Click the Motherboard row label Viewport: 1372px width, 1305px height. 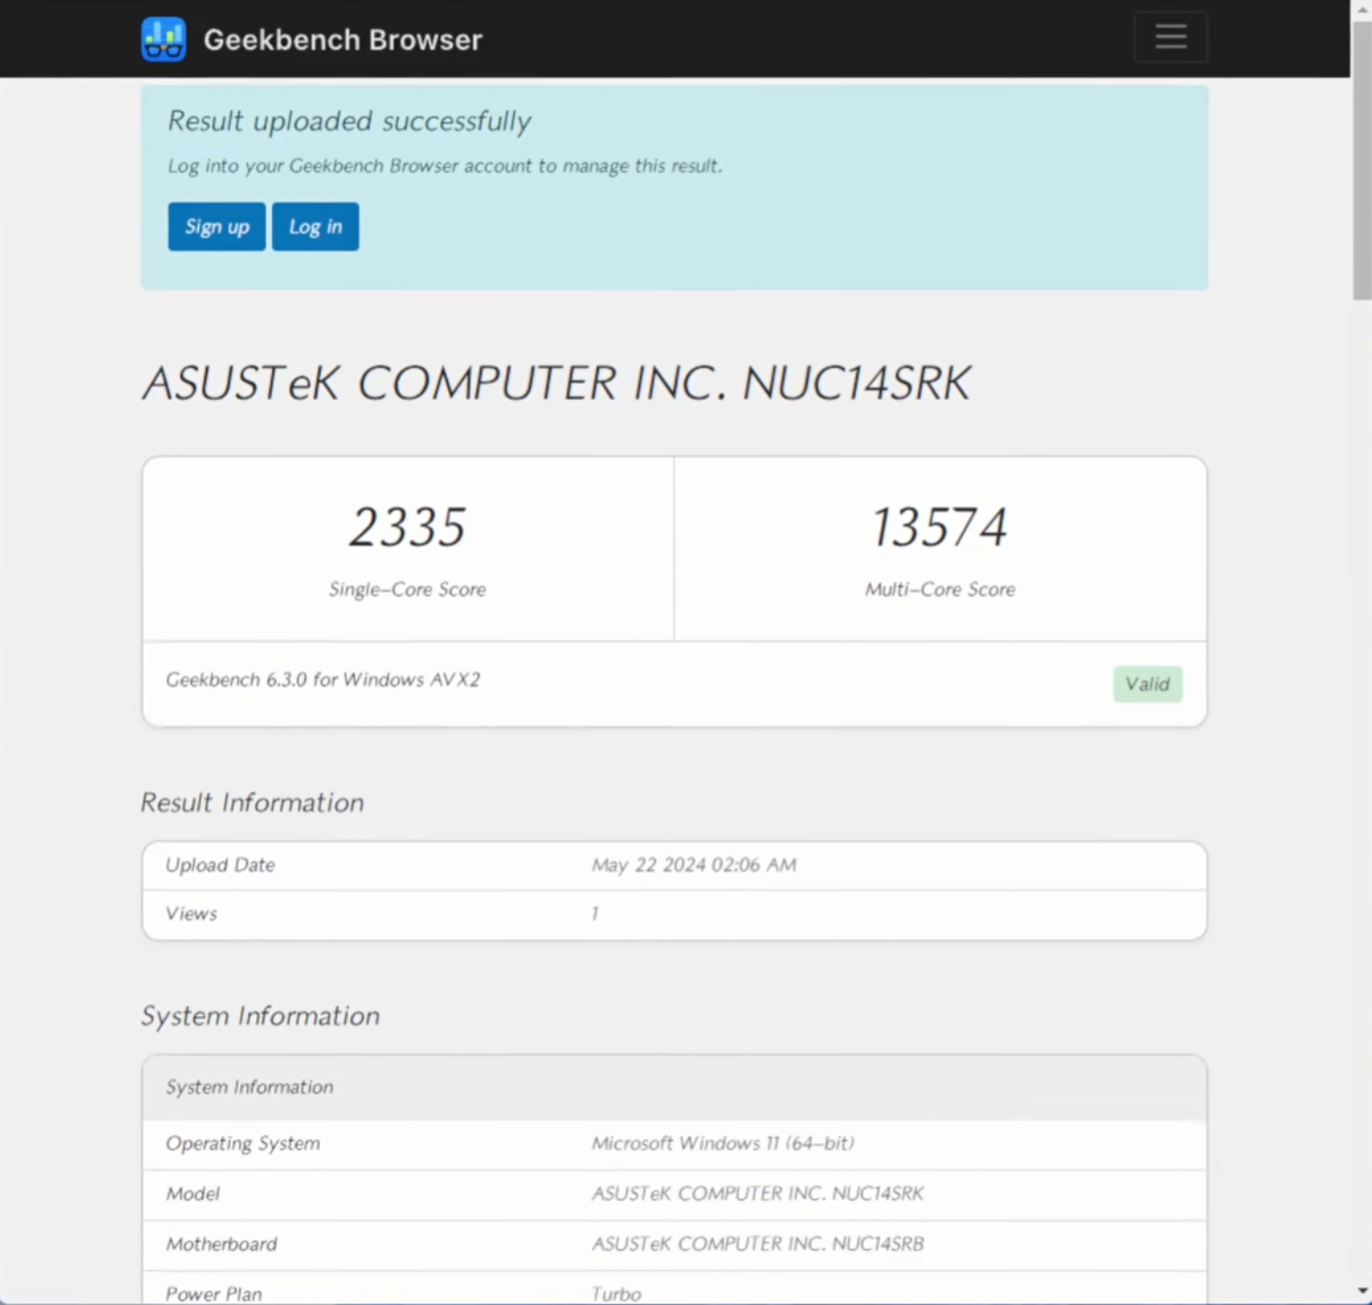click(x=222, y=1244)
